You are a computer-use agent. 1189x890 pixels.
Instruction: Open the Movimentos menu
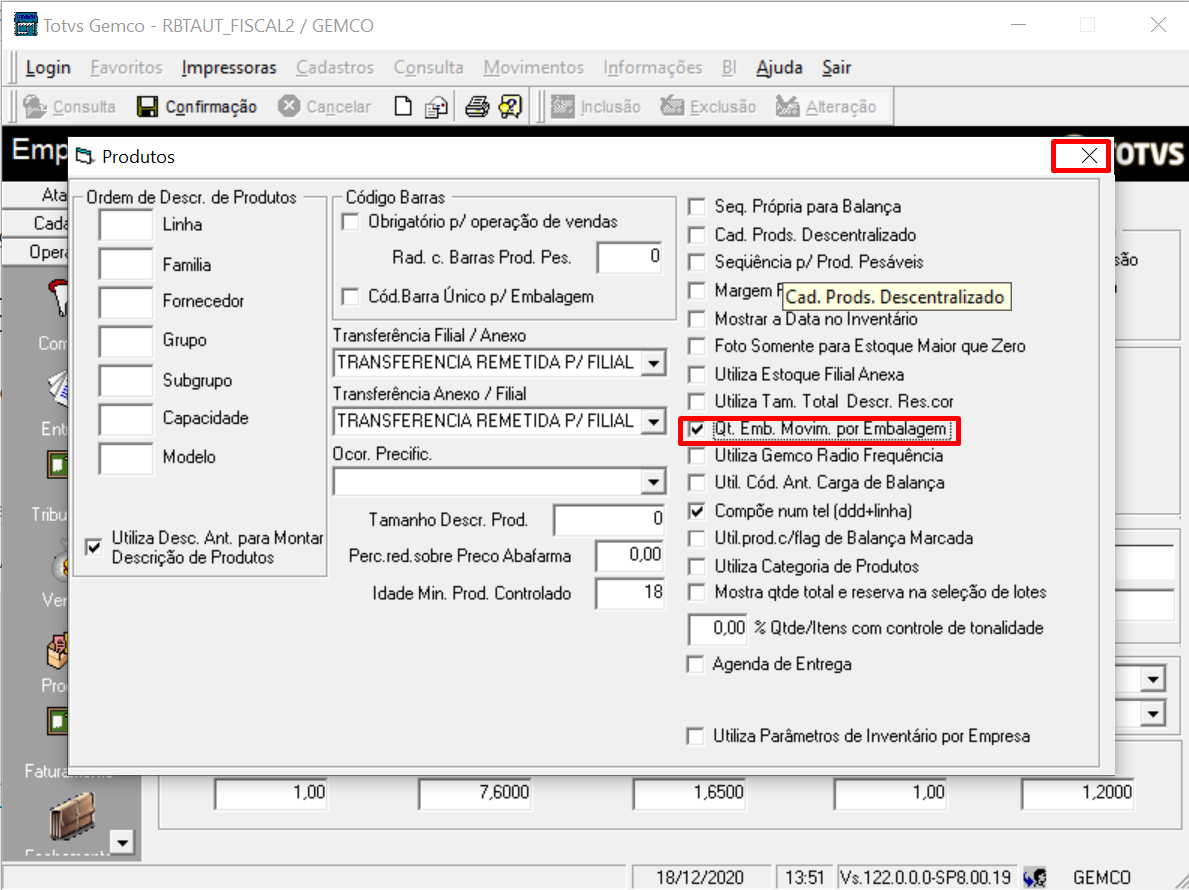point(533,67)
